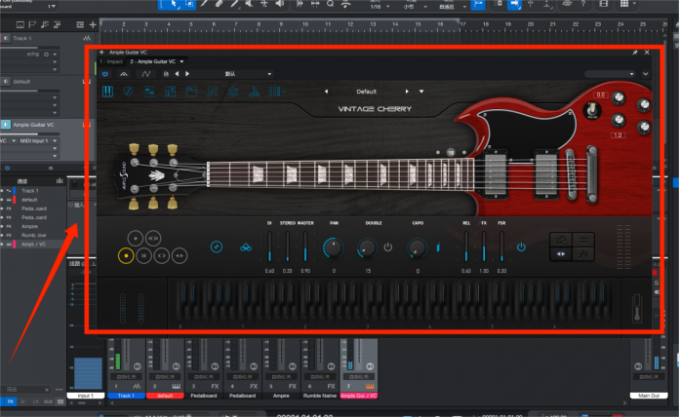The width and height of the screenshot is (680, 417).
Task: Pin the Ample Guitar VC plugin window
Action: (634, 51)
